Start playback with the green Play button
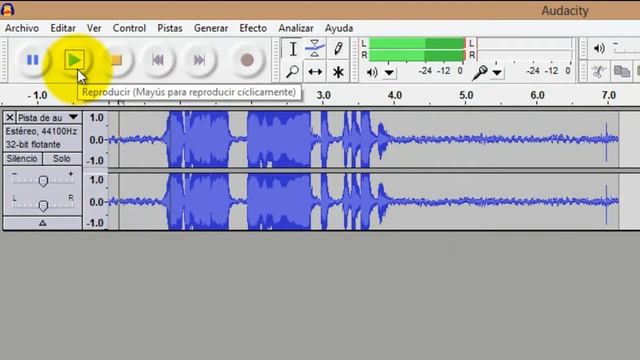Screen dimensions: 640x360 pyautogui.click(x=74, y=60)
